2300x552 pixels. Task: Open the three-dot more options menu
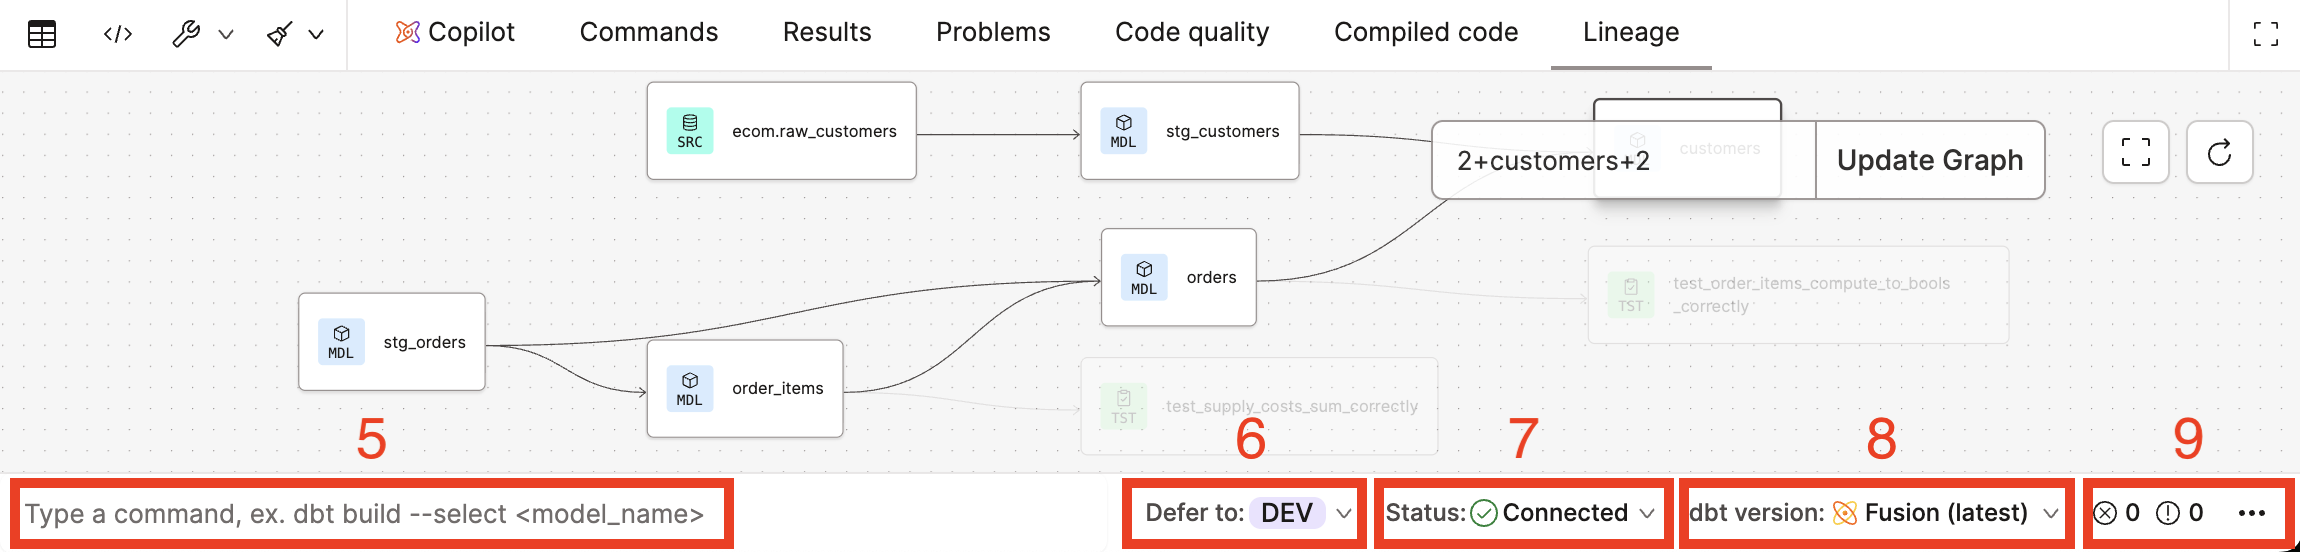click(2251, 513)
